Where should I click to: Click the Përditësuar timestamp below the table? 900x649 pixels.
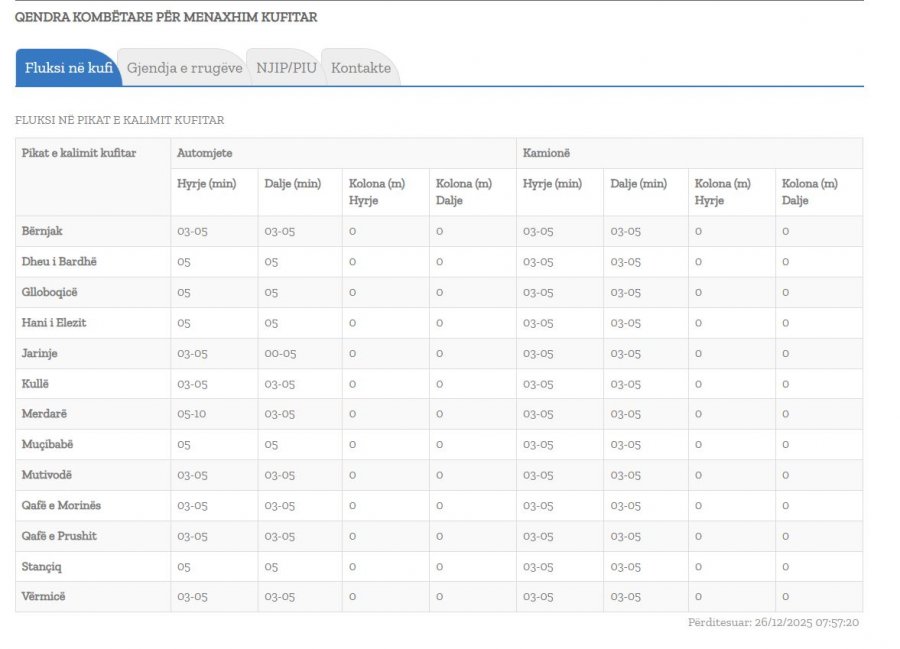[773, 623]
